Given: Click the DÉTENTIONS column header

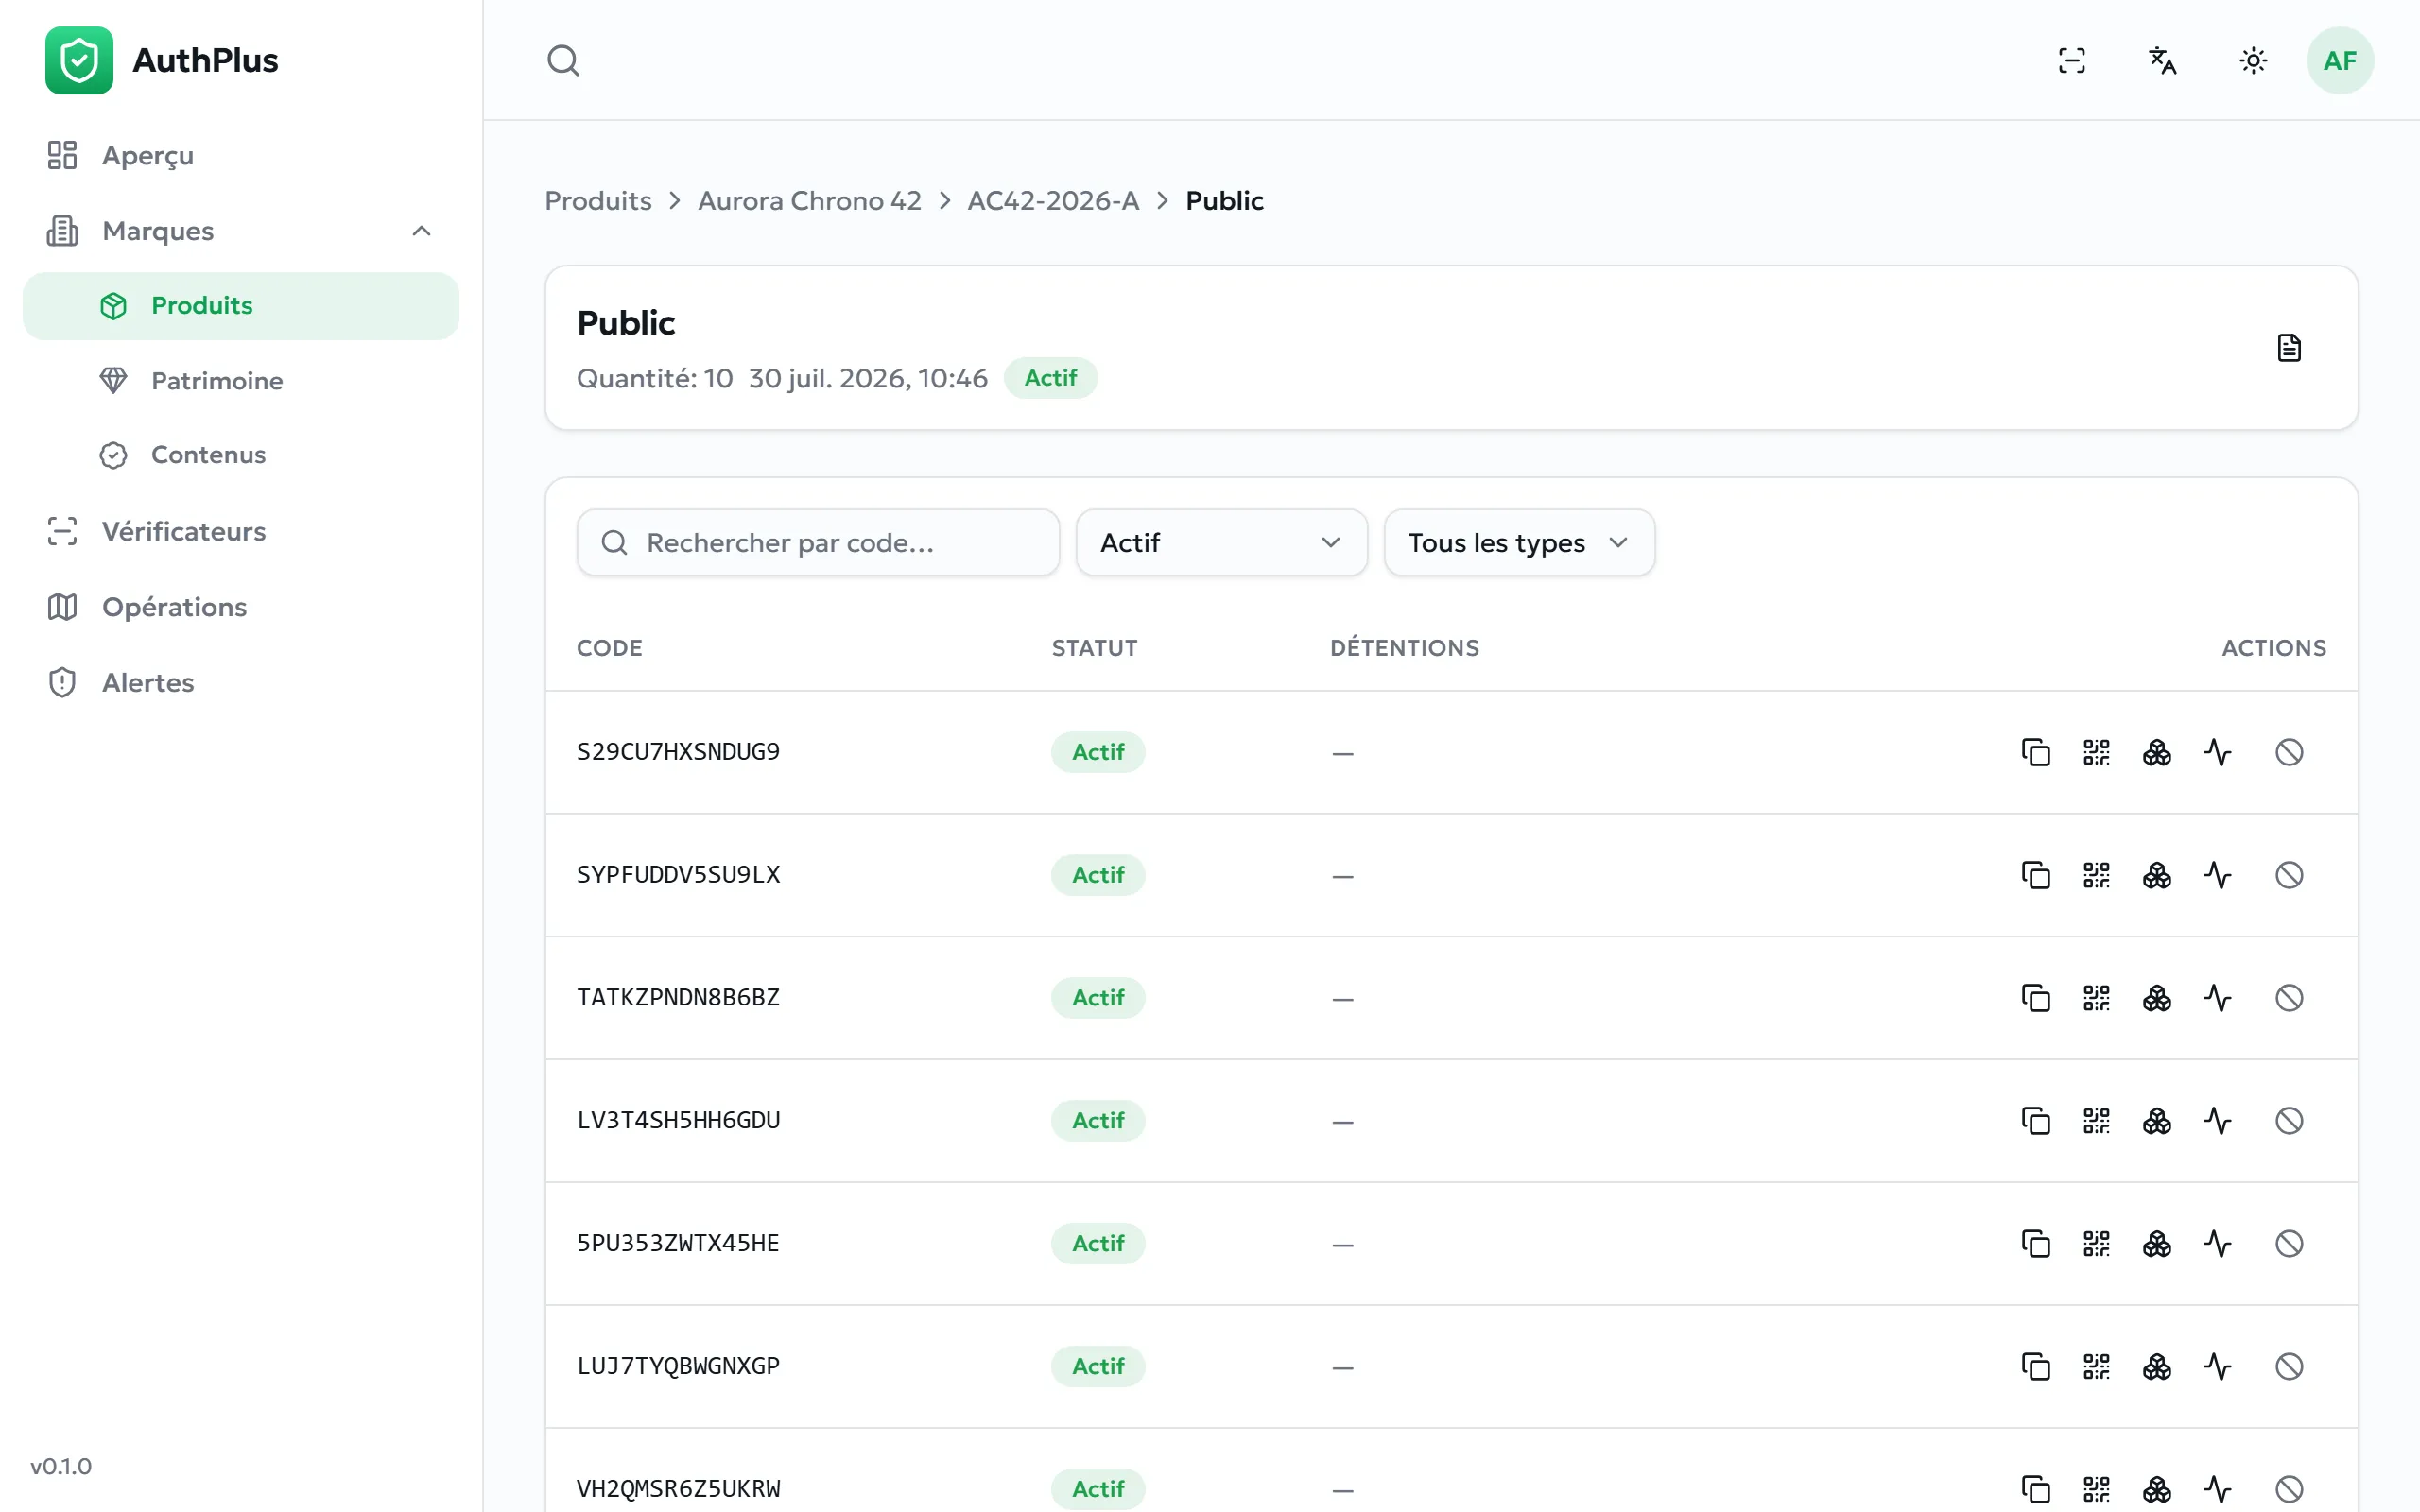Looking at the screenshot, I should click(1404, 648).
